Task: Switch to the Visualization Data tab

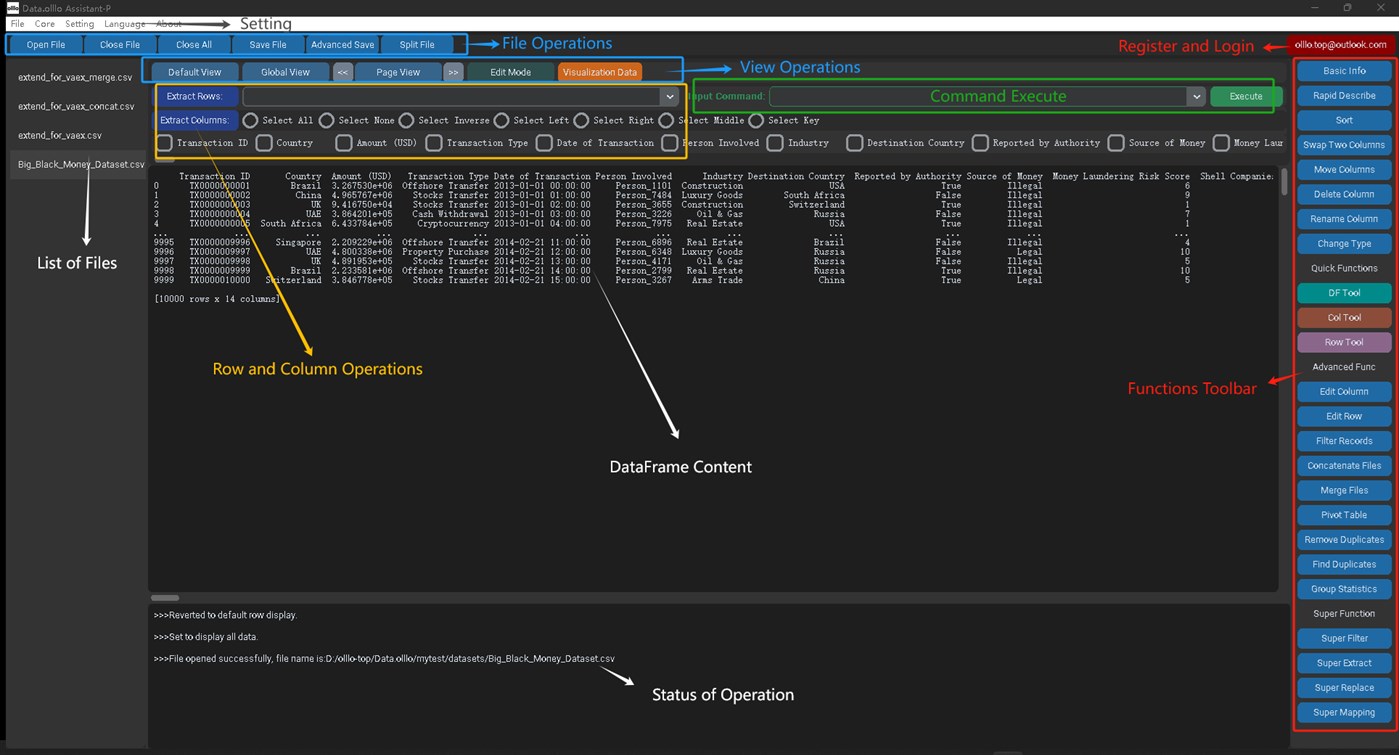Action: [x=600, y=71]
